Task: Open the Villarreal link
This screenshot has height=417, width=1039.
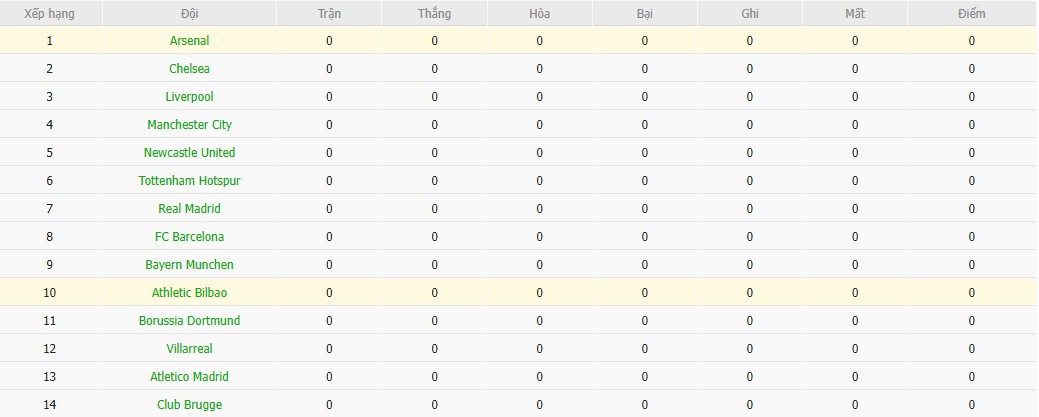Action: (189, 349)
